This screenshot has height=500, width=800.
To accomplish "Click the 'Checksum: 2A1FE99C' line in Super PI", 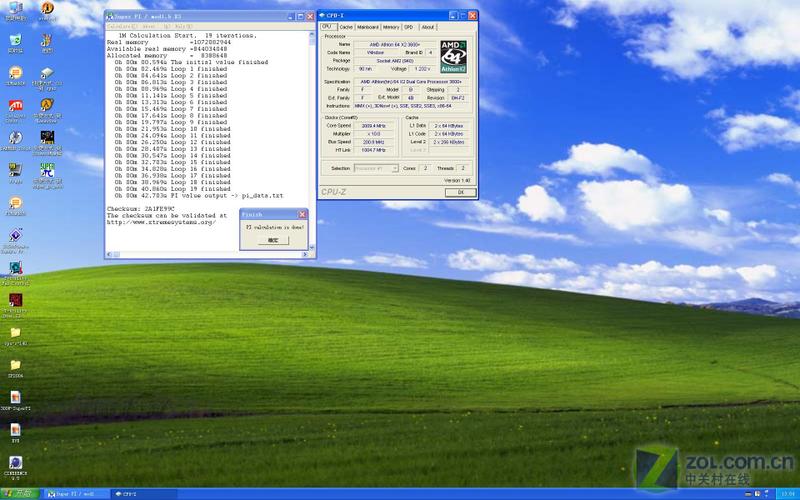I will (x=141, y=209).
